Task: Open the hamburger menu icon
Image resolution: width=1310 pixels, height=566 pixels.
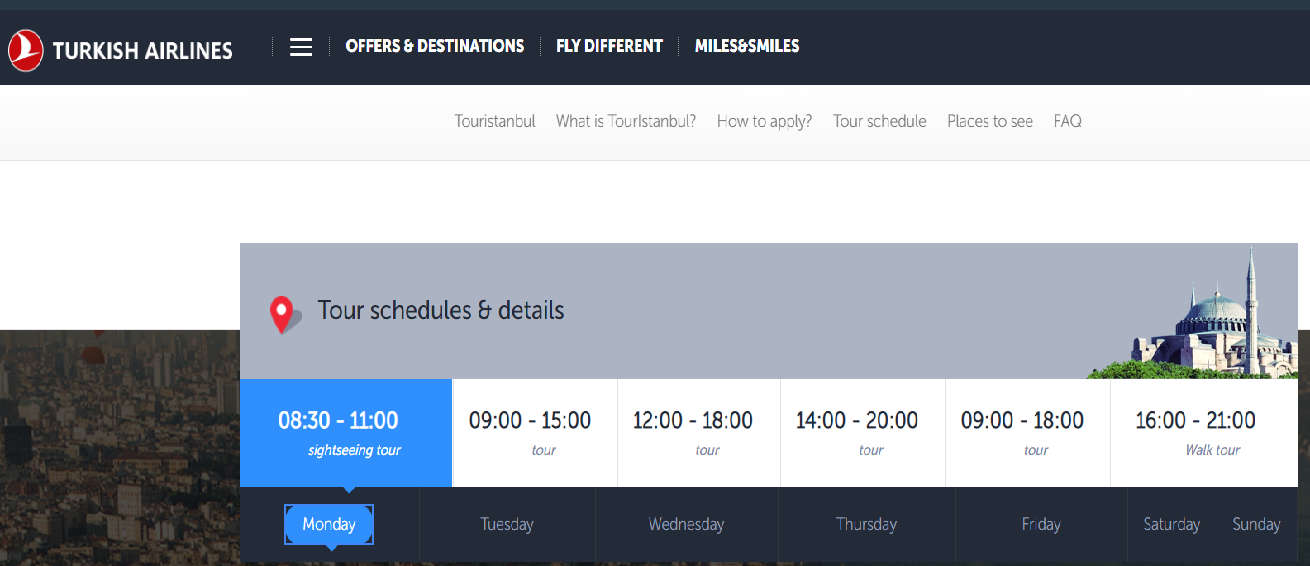Action: [301, 47]
